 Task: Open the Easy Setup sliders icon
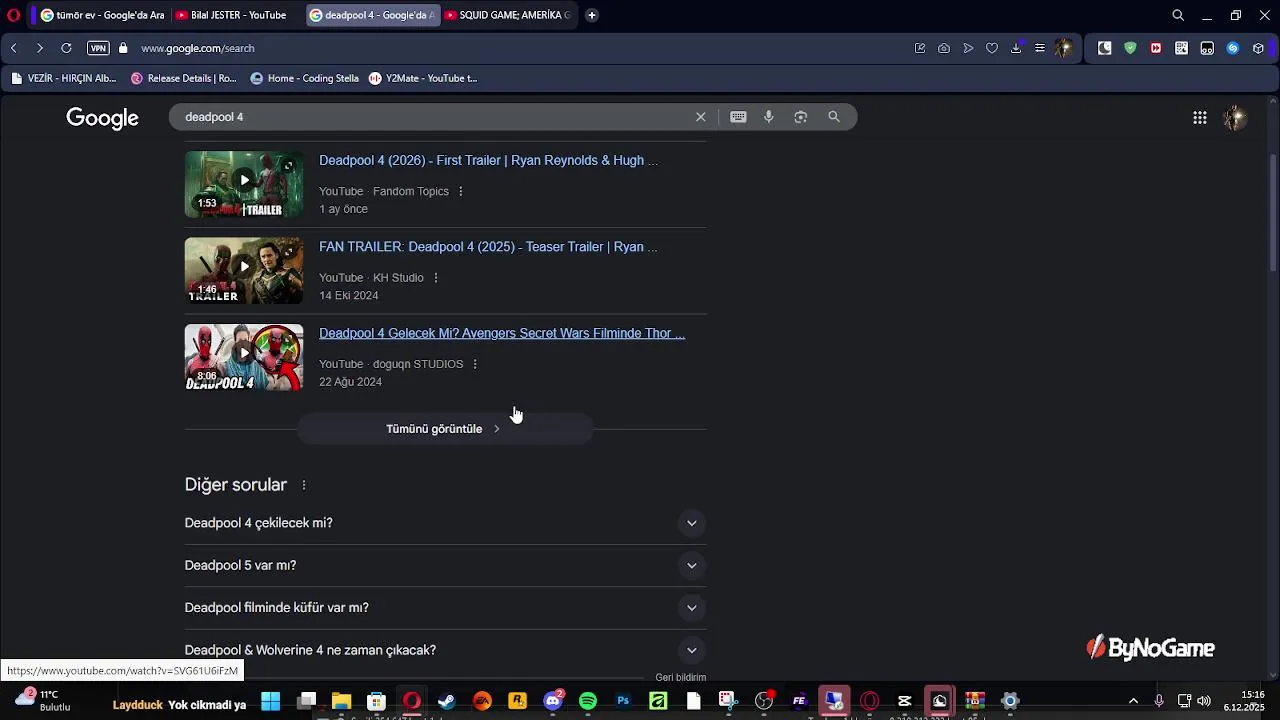click(1040, 48)
